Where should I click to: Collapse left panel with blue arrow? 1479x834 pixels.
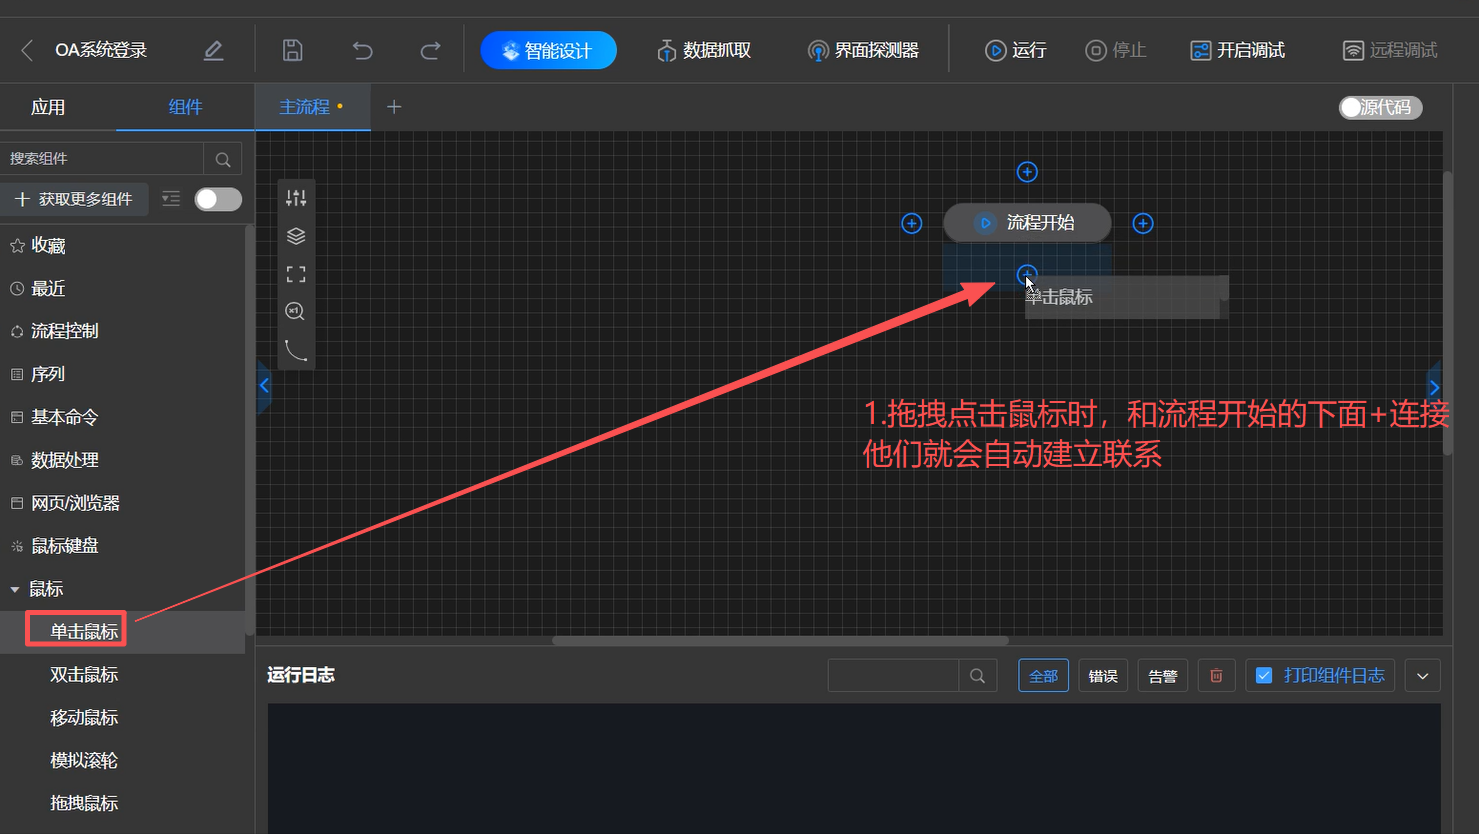point(264,386)
